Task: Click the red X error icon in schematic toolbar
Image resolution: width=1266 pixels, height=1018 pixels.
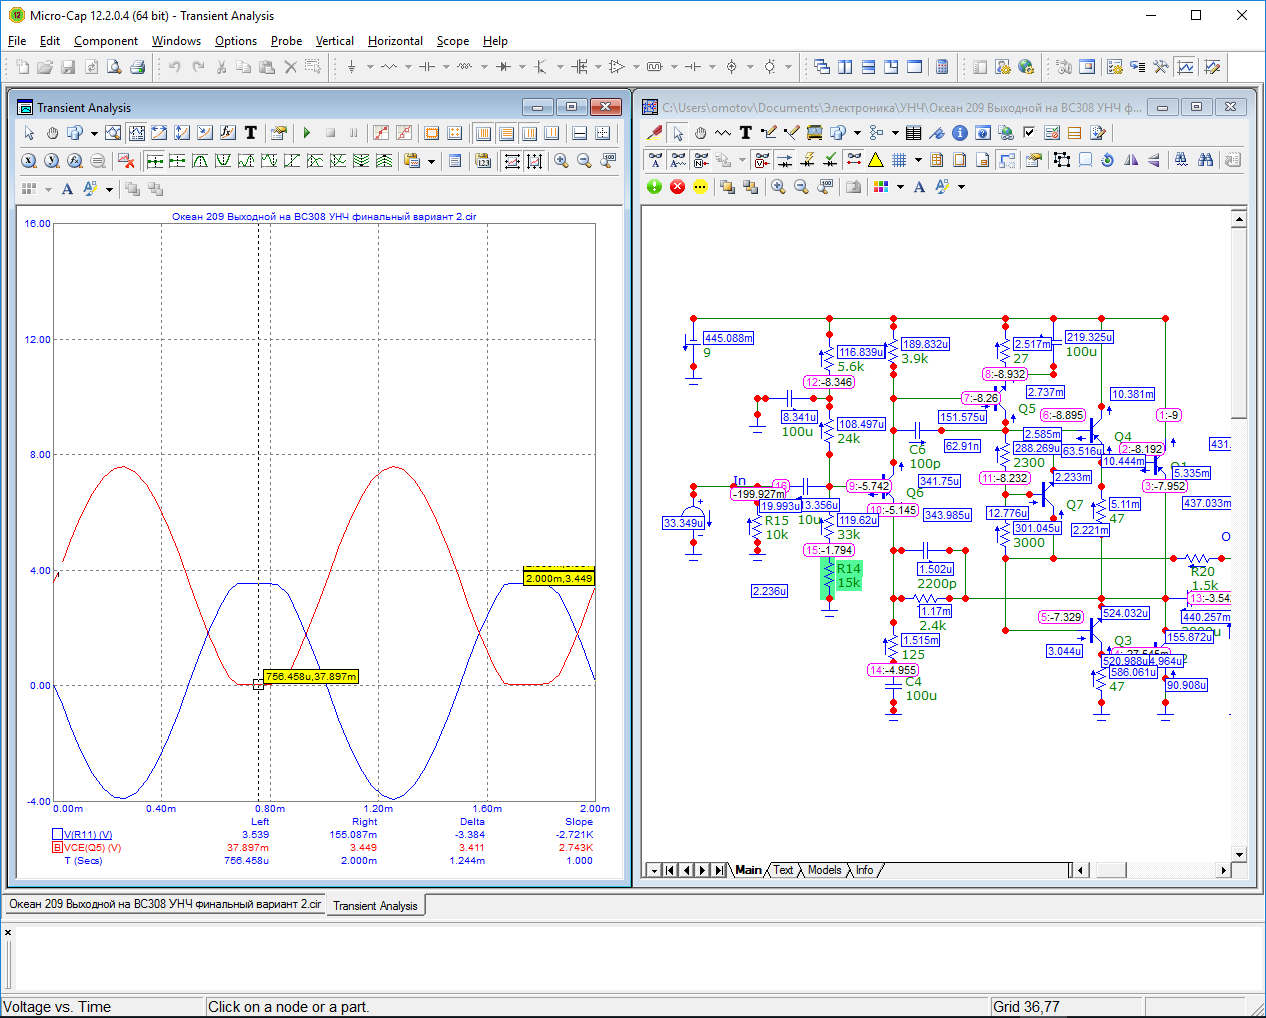Action: [x=677, y=187]
